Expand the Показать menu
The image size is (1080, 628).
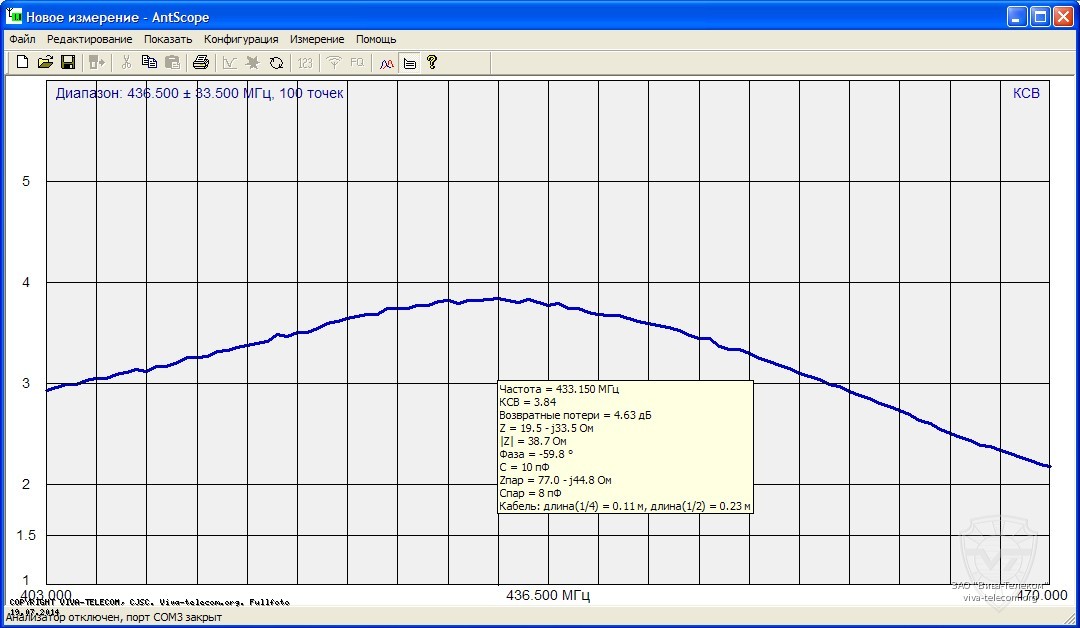(167, 39)
